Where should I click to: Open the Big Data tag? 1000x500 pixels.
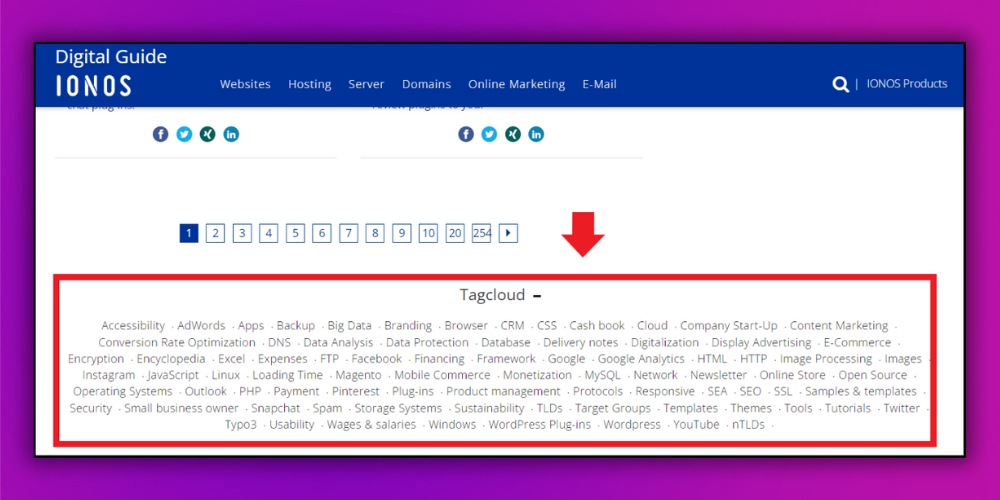click(x=349, y=326)
